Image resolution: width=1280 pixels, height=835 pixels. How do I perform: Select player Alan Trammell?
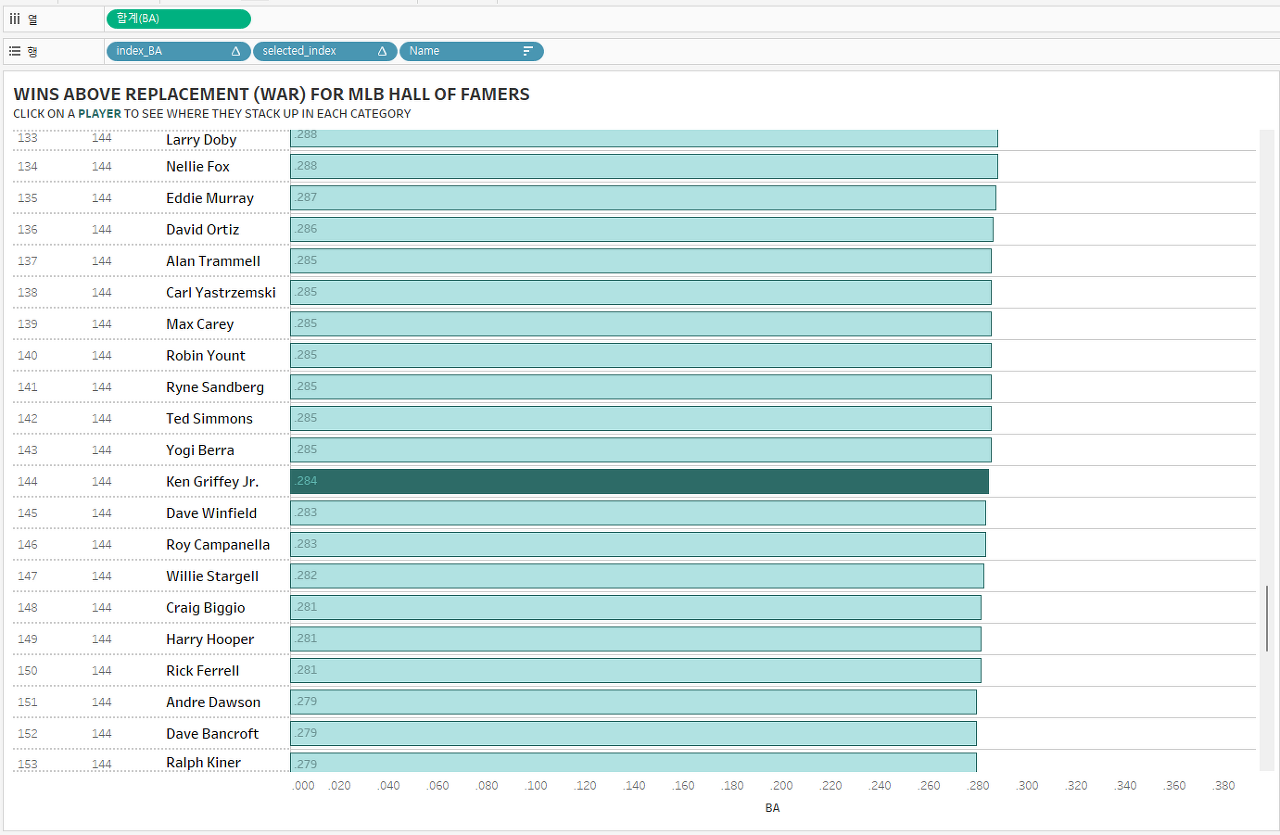[x=213, y=261]
